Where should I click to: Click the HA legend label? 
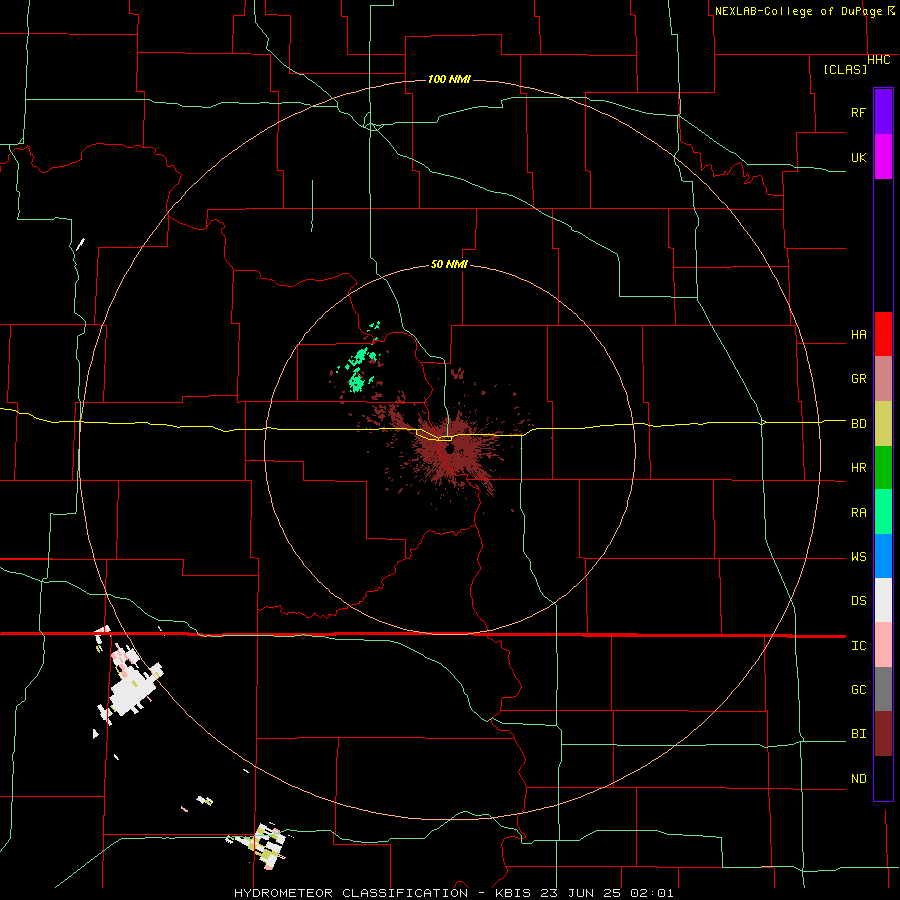tap(858, 335)
